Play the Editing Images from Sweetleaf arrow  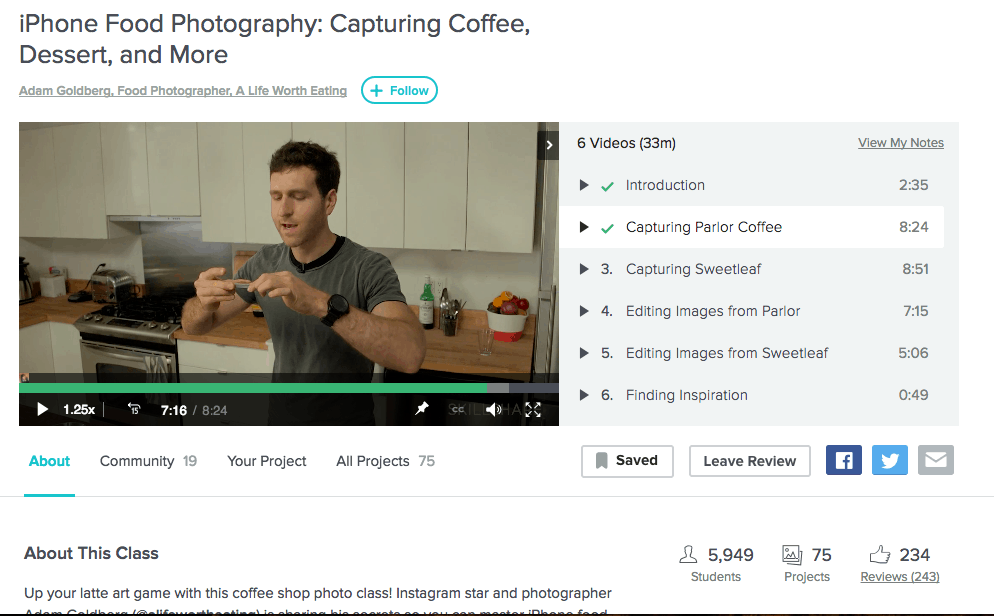pyautogui.click(x=584, y=353)
